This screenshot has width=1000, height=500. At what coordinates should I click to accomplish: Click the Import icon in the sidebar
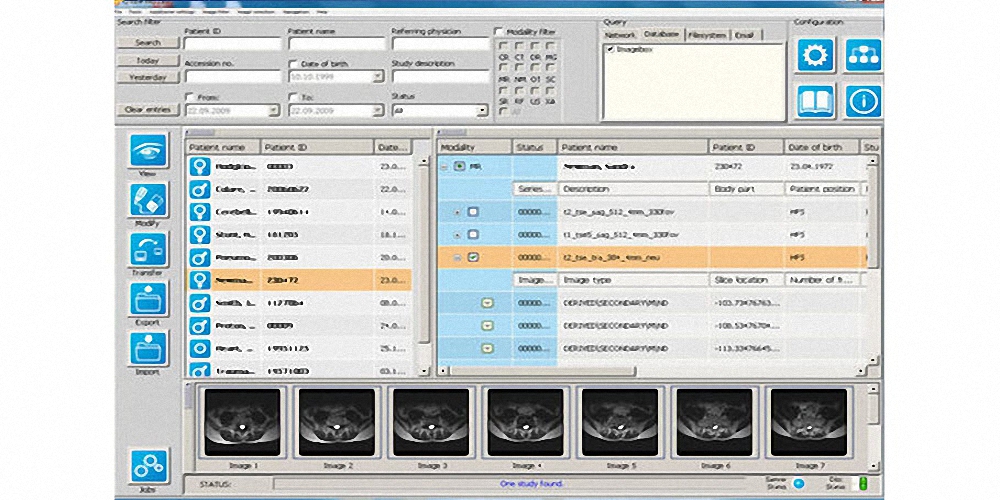click(148, 349)
